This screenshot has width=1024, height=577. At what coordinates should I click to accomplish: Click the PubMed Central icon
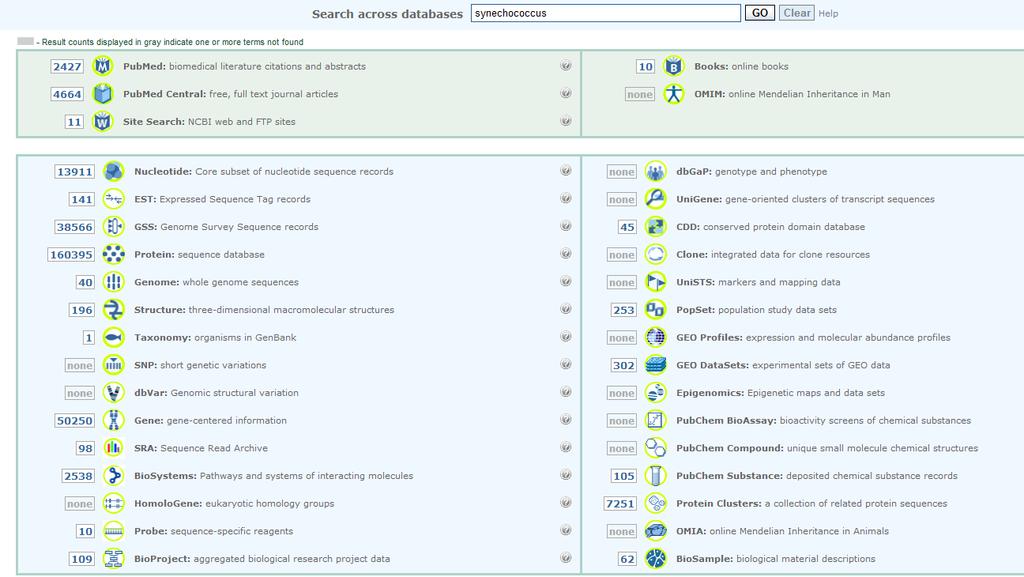tap(103, 93)
